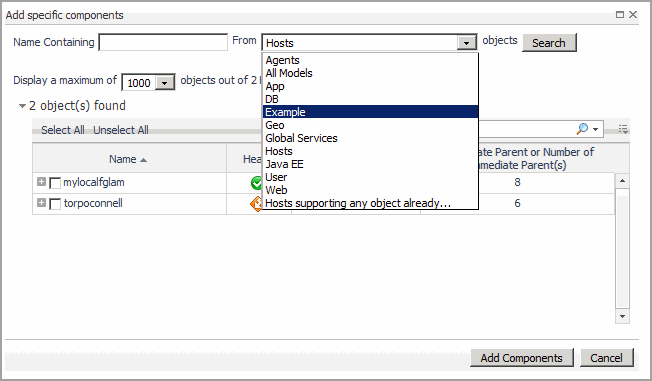Click the Name Containing text field
The height and width of the screenshot is (381, 652).
(163, 42)
